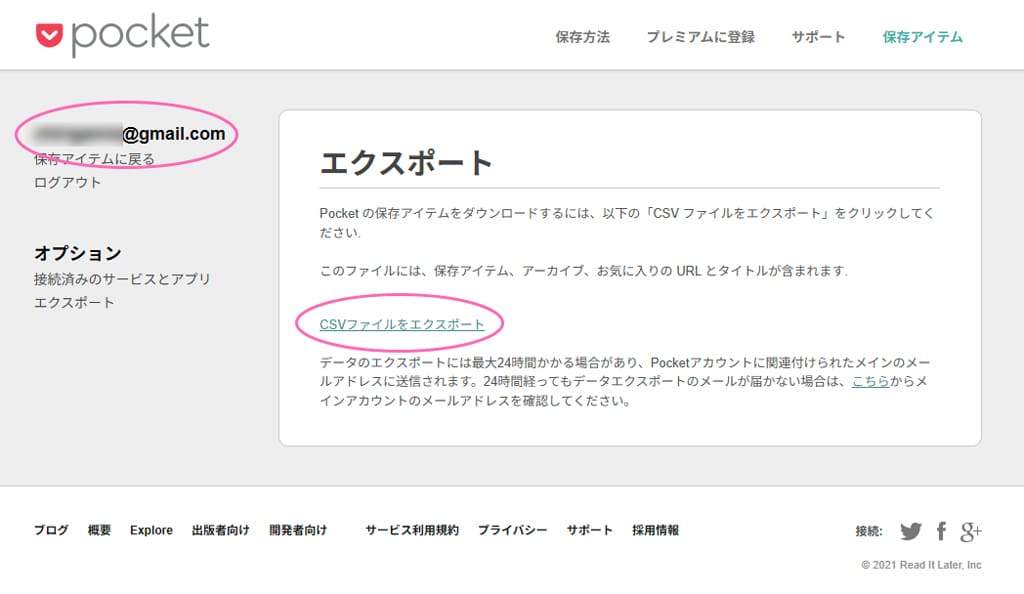Screen dimensions: 1024x594
Task: Open 開発者向け in the footer
Action: click(x=298, y=530)
